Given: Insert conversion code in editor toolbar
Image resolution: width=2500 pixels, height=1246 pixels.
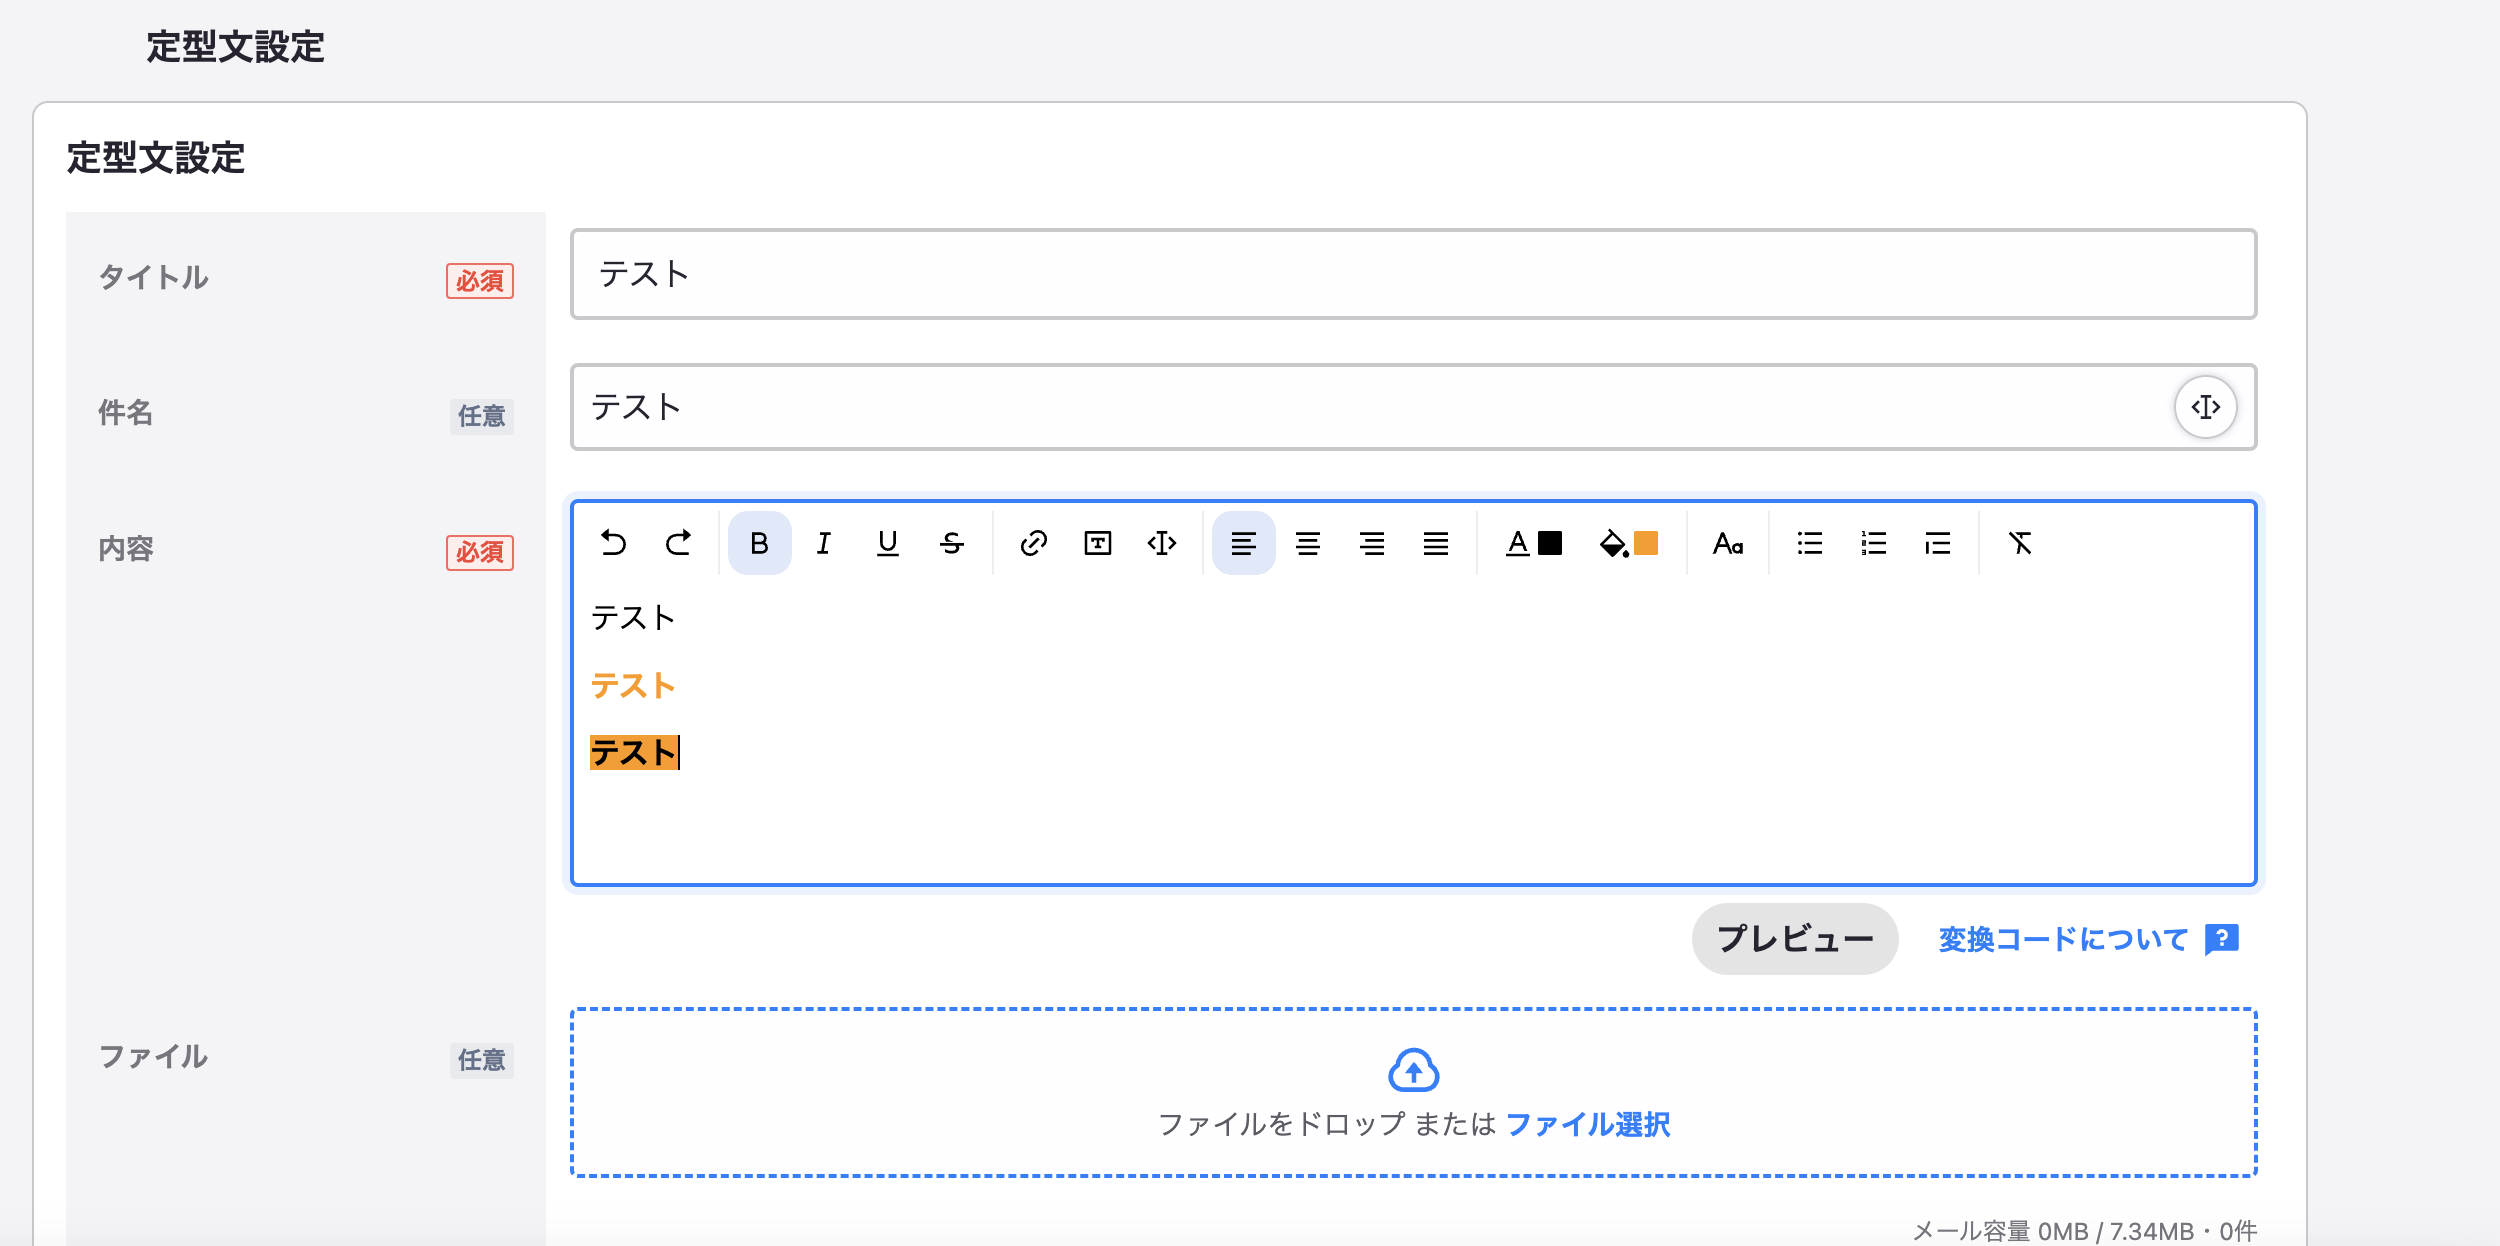Looking at the screenshot, I should click(x=1162, y=543).
